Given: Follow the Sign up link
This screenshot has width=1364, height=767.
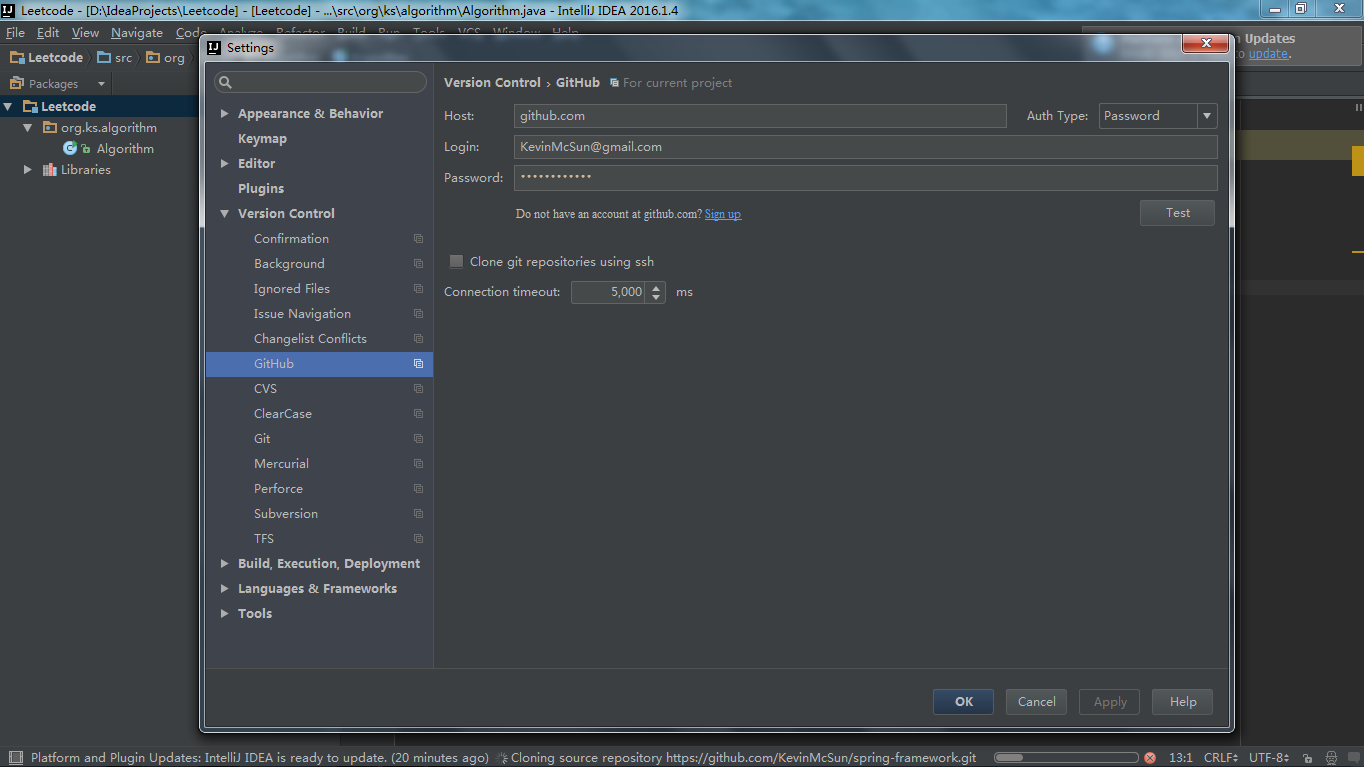Looking at the screenshot, I should point(723,214).
